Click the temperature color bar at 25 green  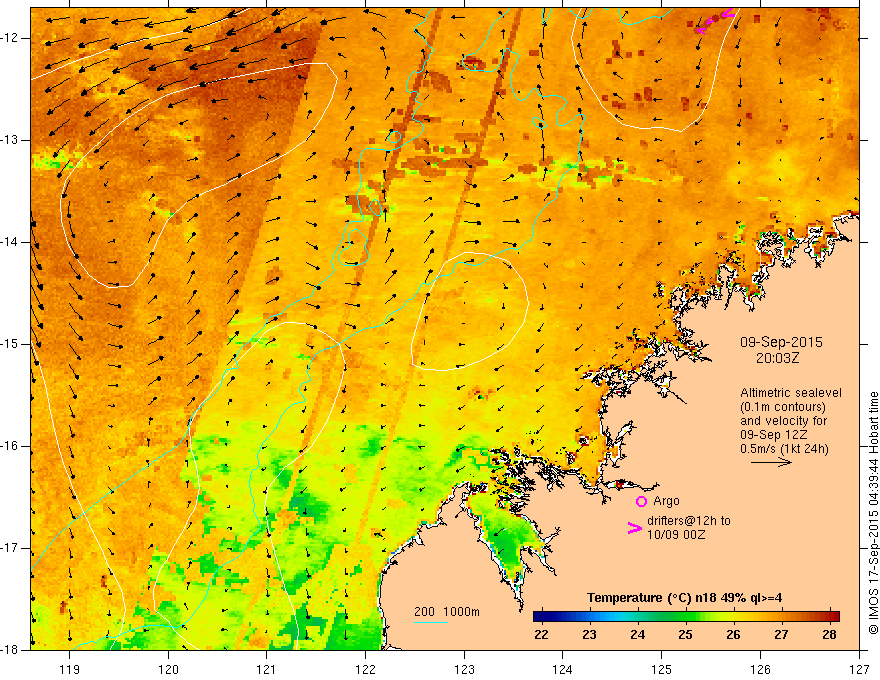pyautogui.click(x=686, y=616)
